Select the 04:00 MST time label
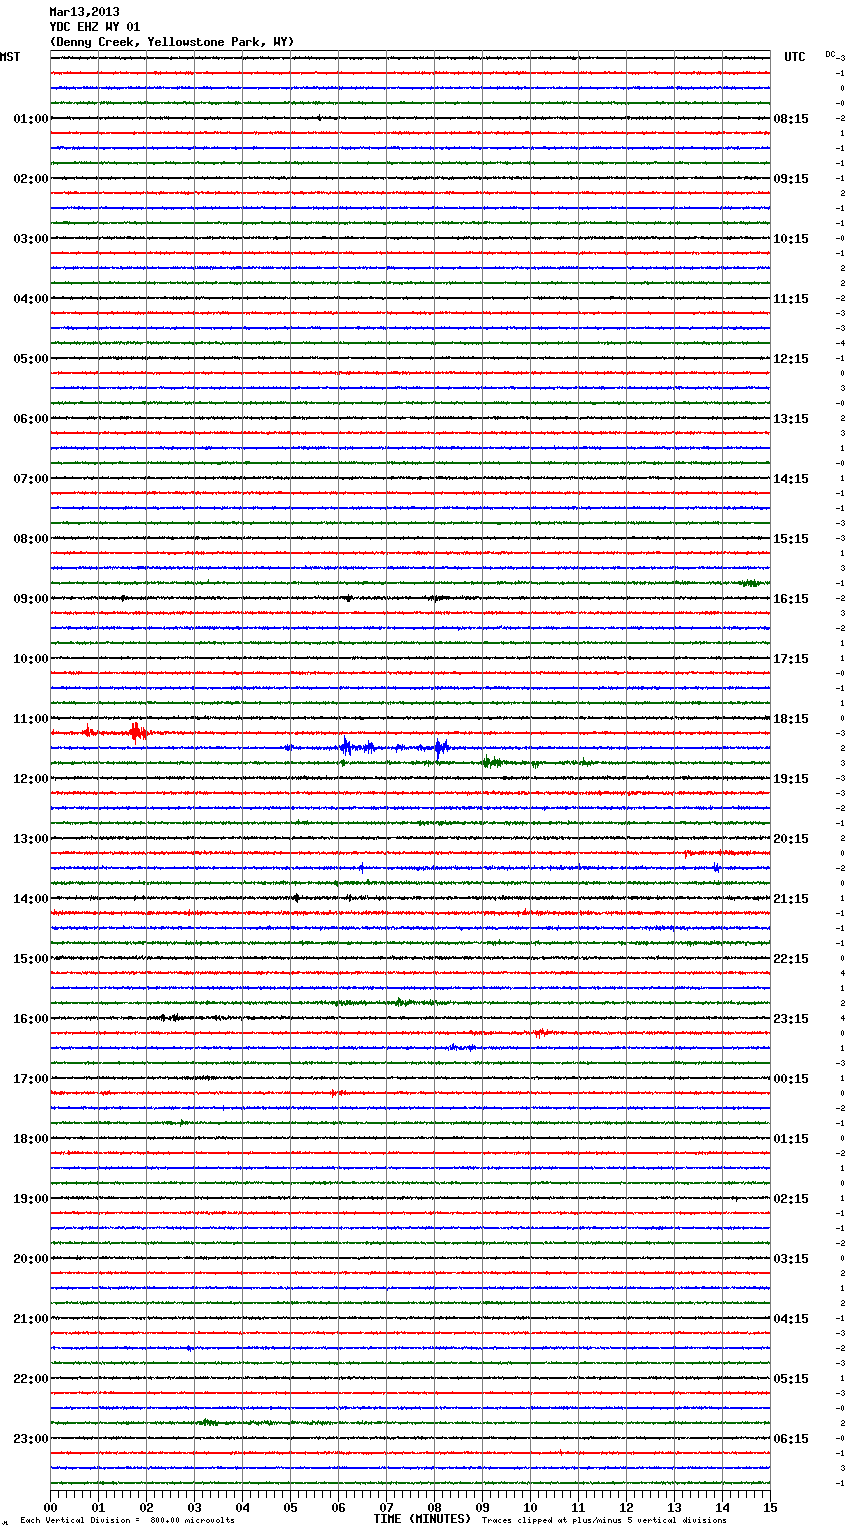Screen dimensions: 850x1534 [x=31, y=299]
